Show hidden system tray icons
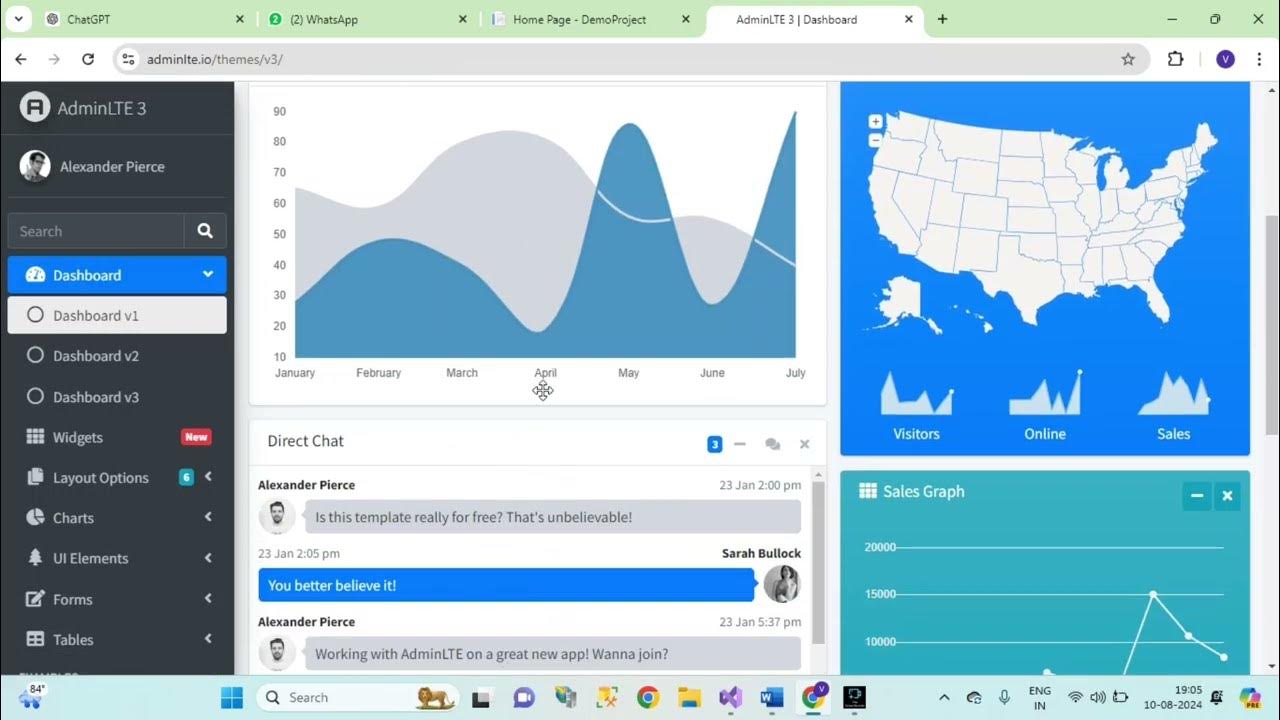 pos(943,697)
